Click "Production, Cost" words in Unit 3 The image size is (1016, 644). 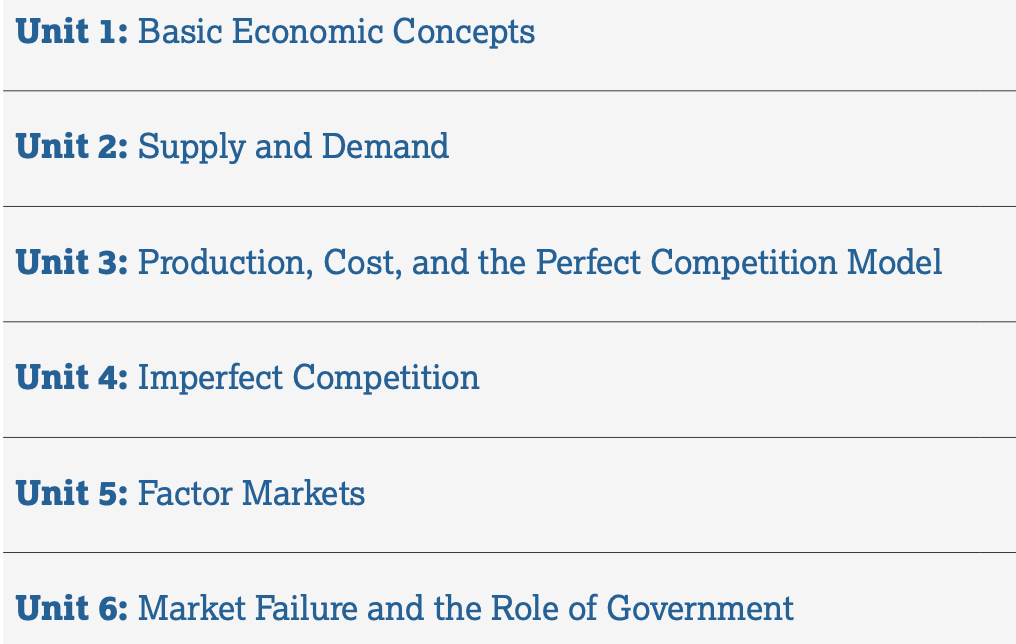[x=270, y=262]
